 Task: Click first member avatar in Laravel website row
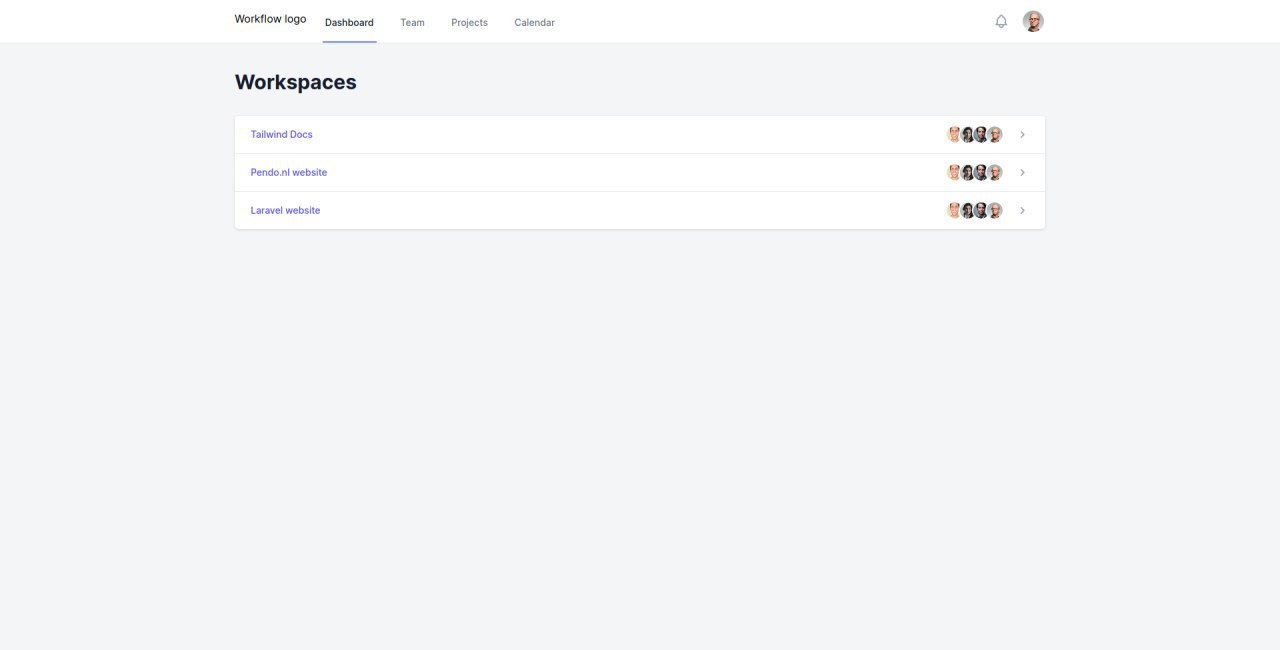click(954, 210)
